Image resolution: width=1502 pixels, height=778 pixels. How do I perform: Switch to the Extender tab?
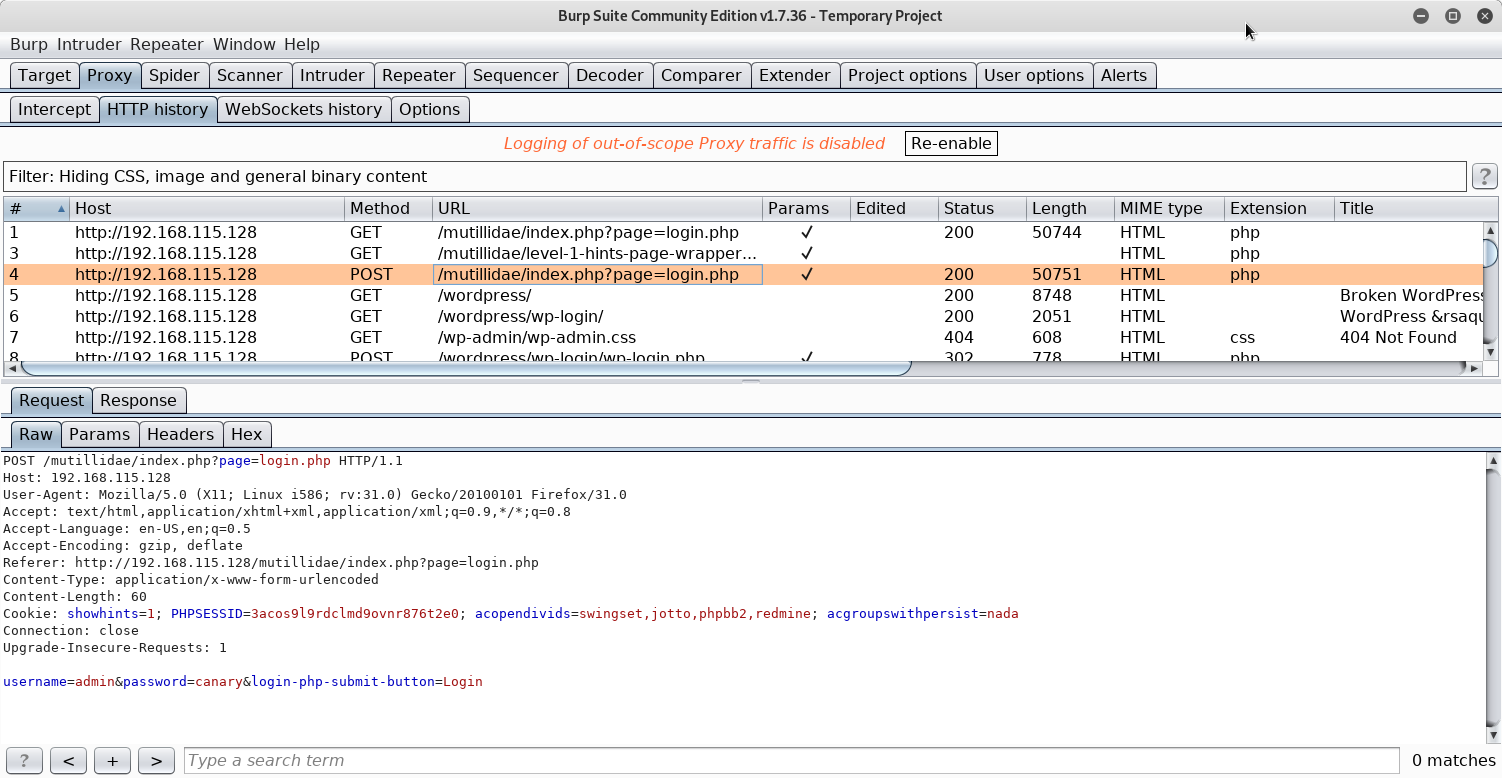pyautogui.click(x=795, y=76)
